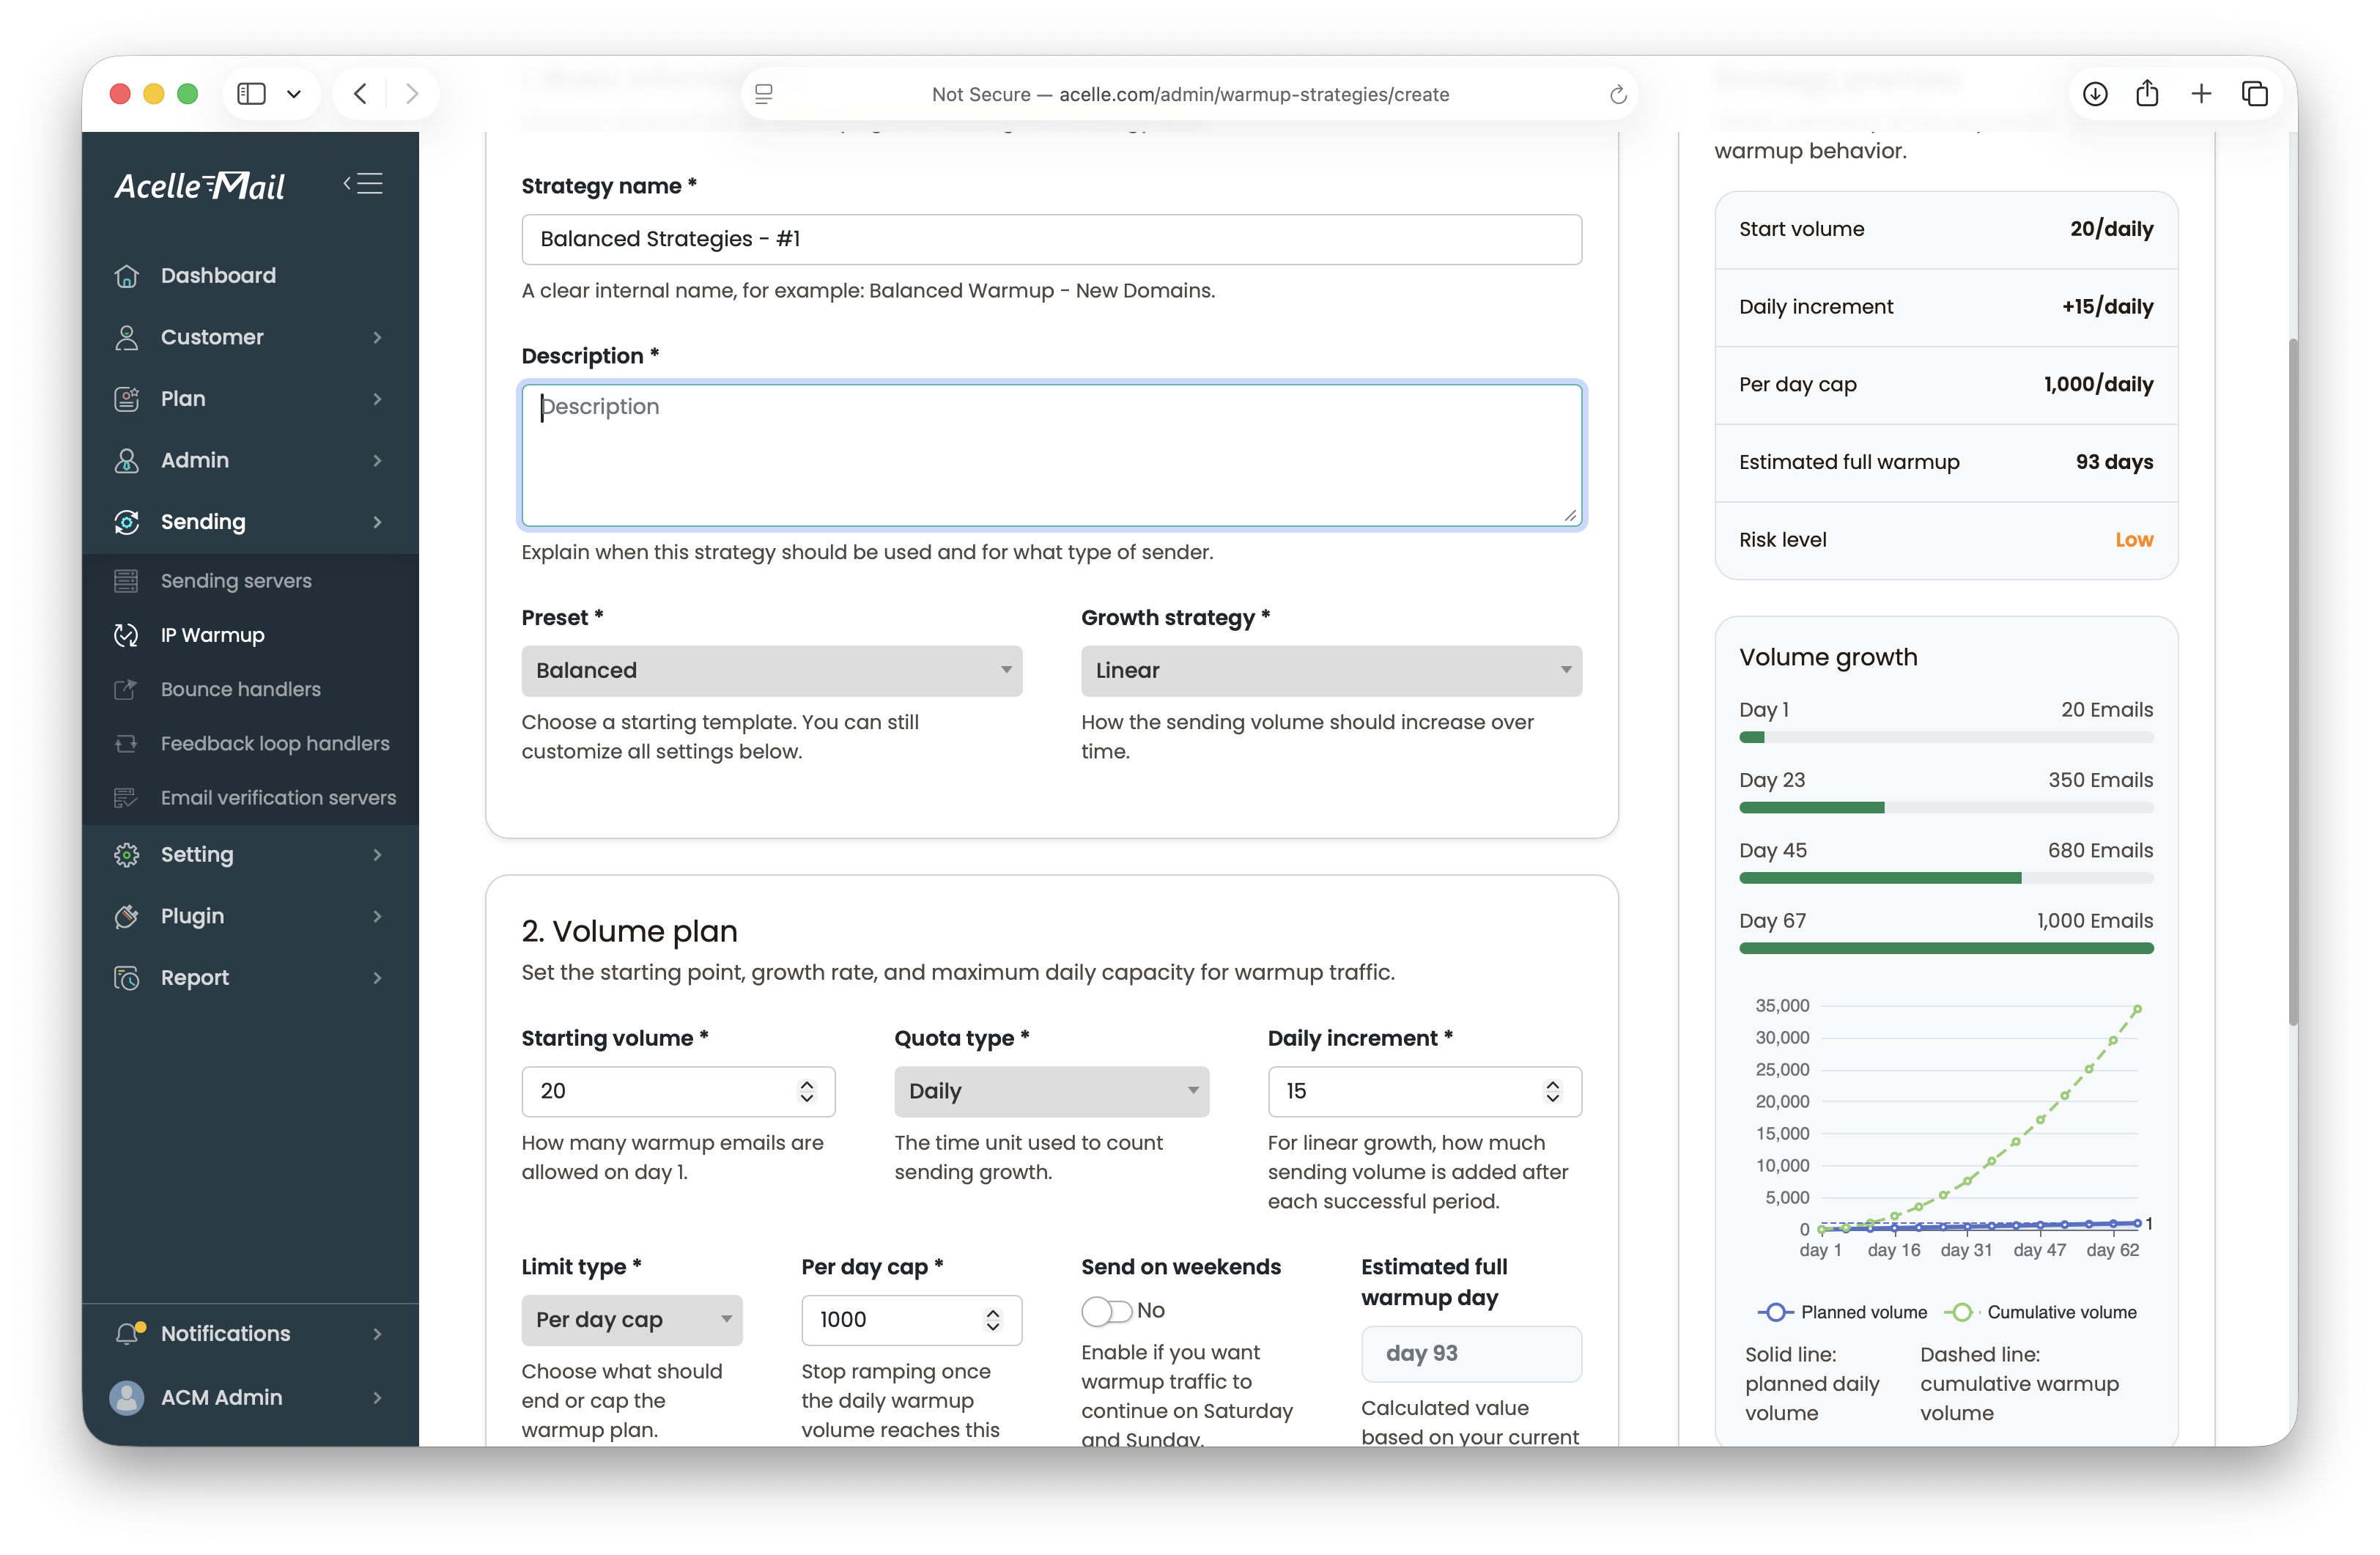The image size is (2380, 1555).
Task: Open the Notifications menu
Action: point(251,1333)
